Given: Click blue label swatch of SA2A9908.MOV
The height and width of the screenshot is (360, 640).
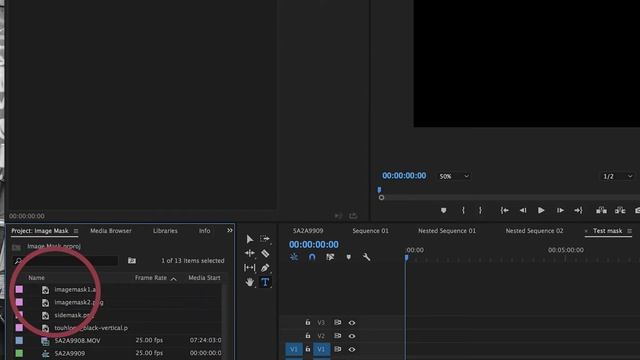Looking at the screenshot, I should click(x=19, y=340).
